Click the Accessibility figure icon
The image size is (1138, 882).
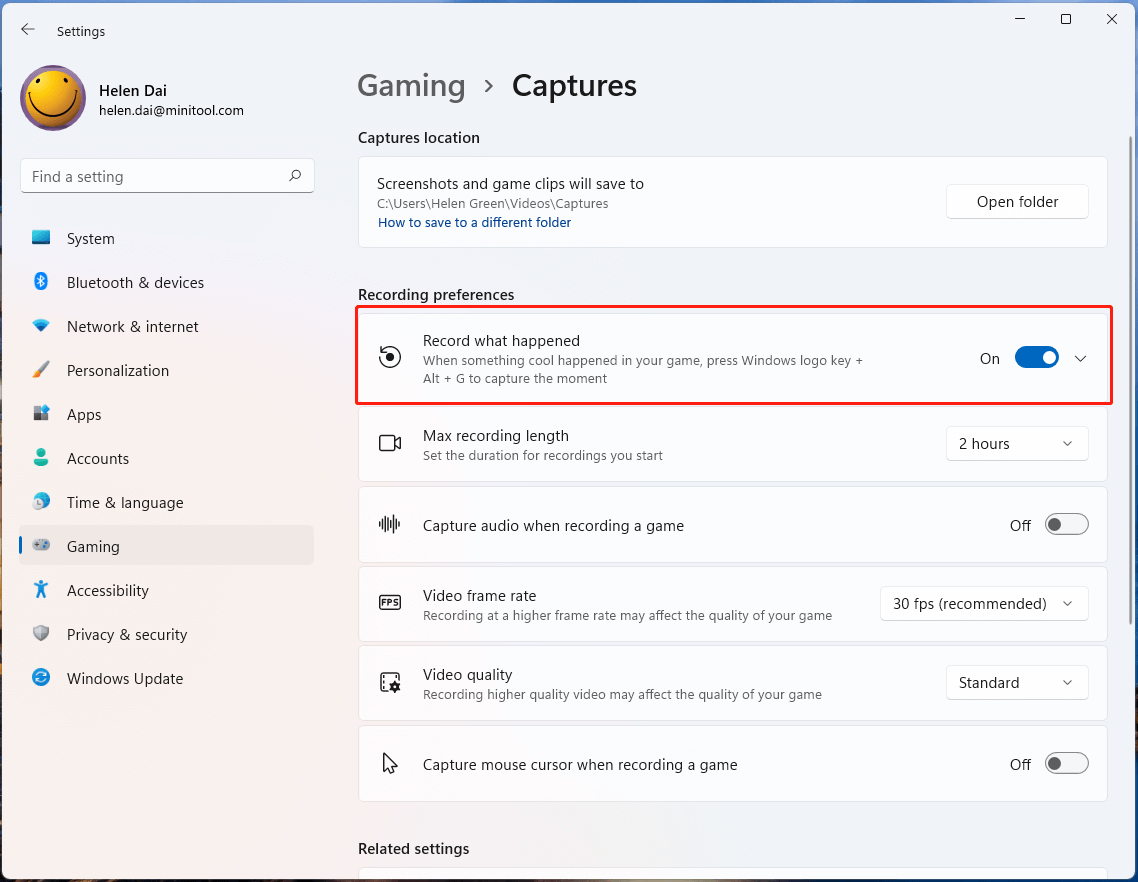[x=41, y=589]
